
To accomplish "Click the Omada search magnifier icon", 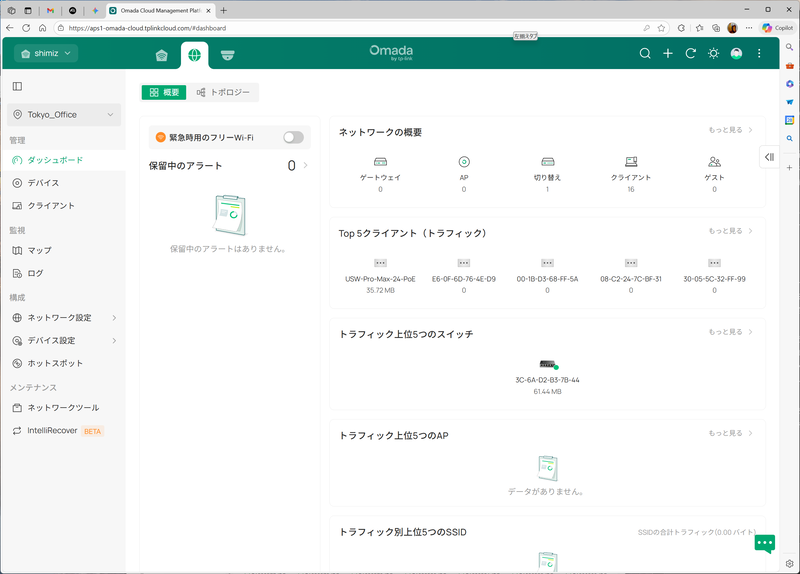I will [x=645, y=53].
